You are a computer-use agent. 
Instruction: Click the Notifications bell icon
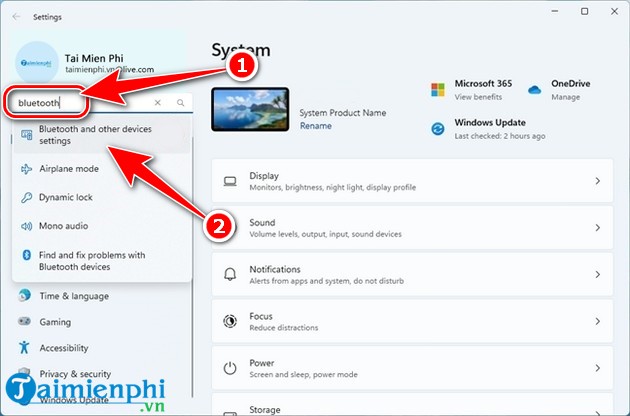tap(230, 275)
